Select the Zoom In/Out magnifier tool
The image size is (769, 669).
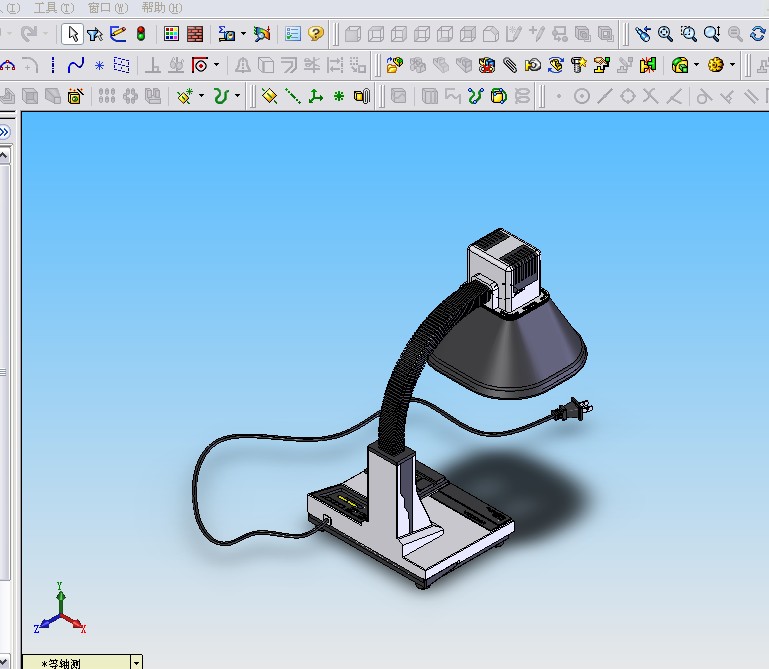712,34
